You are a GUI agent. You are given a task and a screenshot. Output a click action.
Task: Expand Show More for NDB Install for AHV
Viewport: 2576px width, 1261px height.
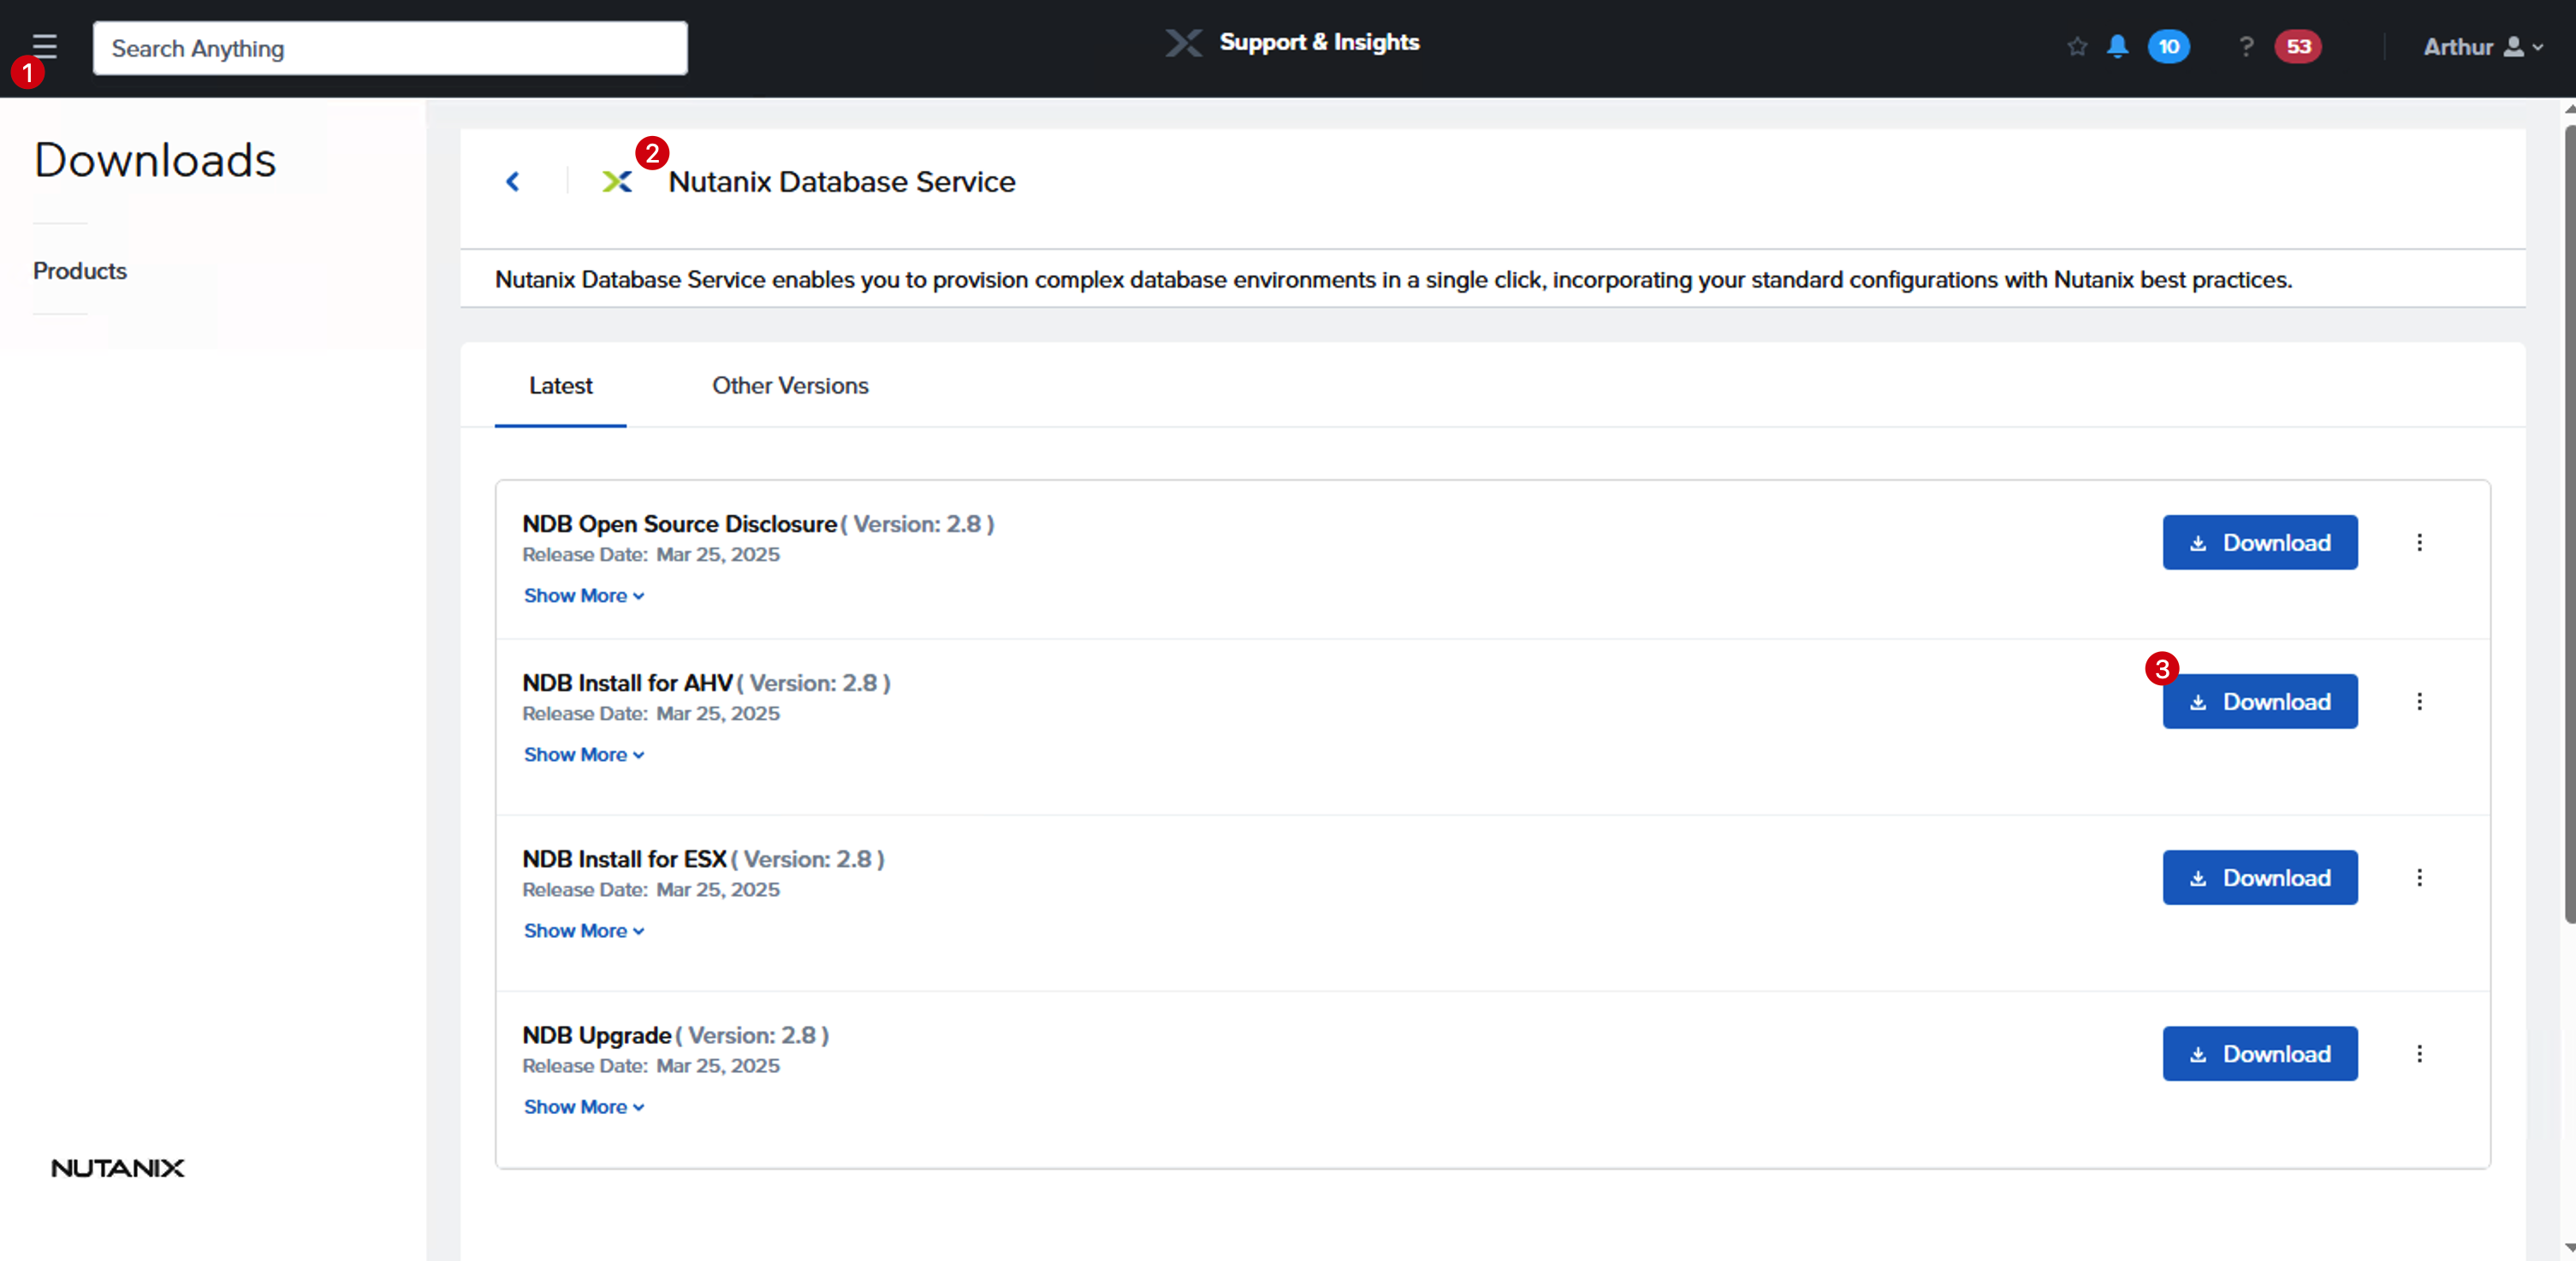coord(584,754)
